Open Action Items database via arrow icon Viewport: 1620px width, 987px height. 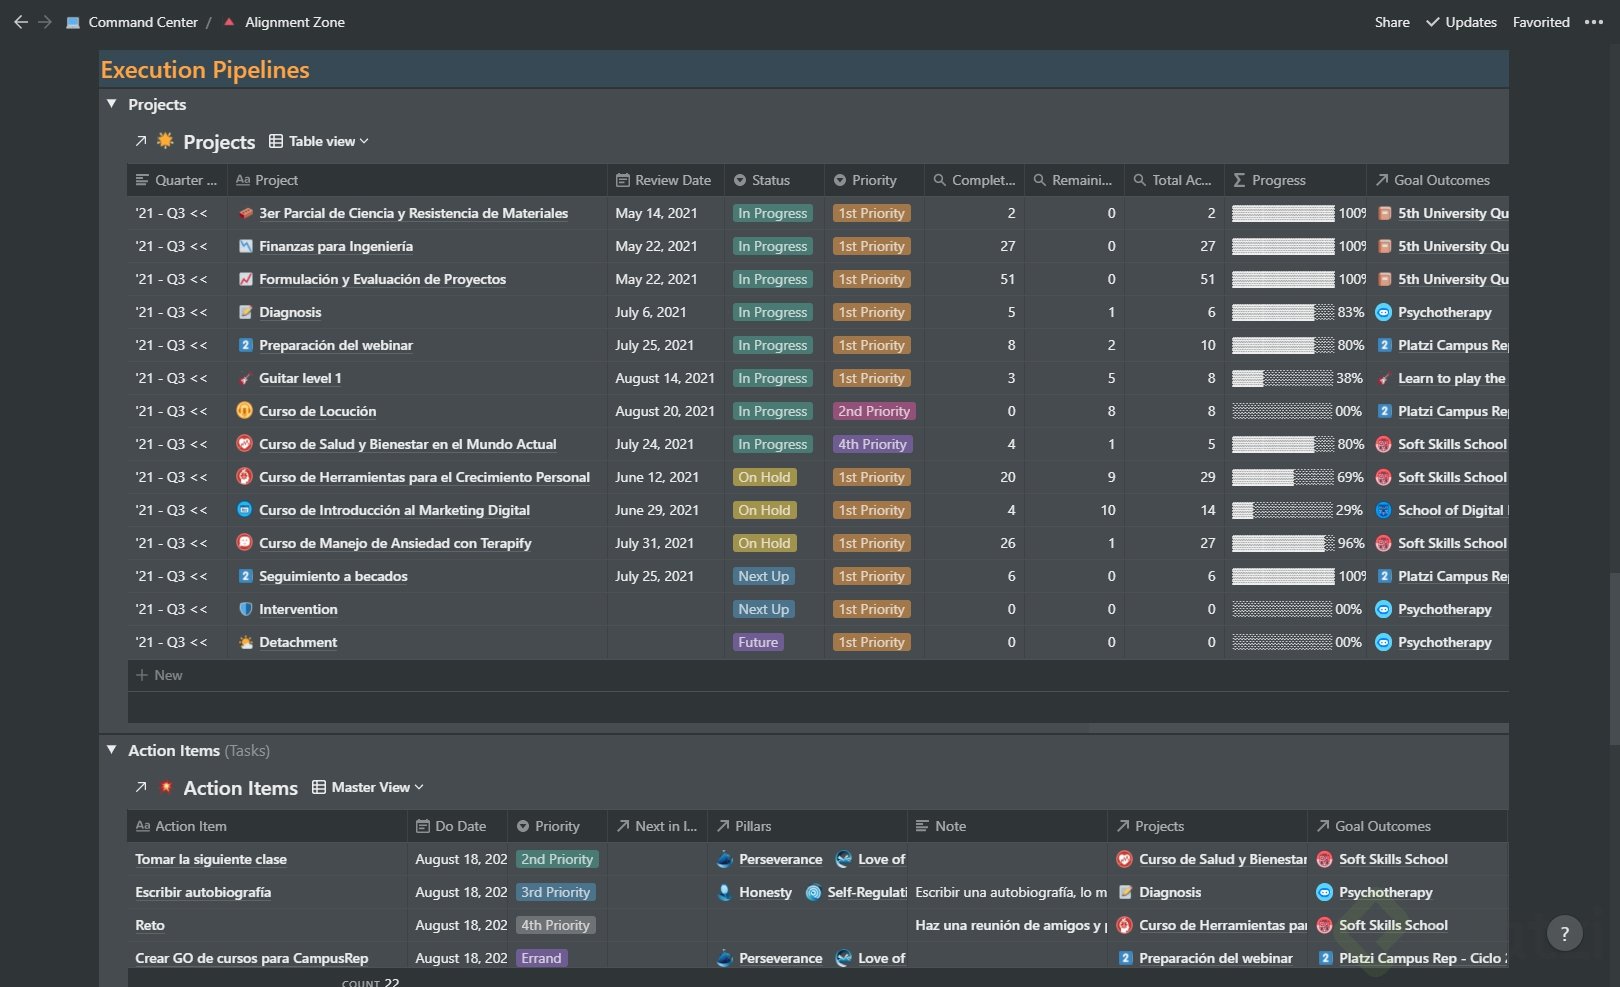coord(141,787)
